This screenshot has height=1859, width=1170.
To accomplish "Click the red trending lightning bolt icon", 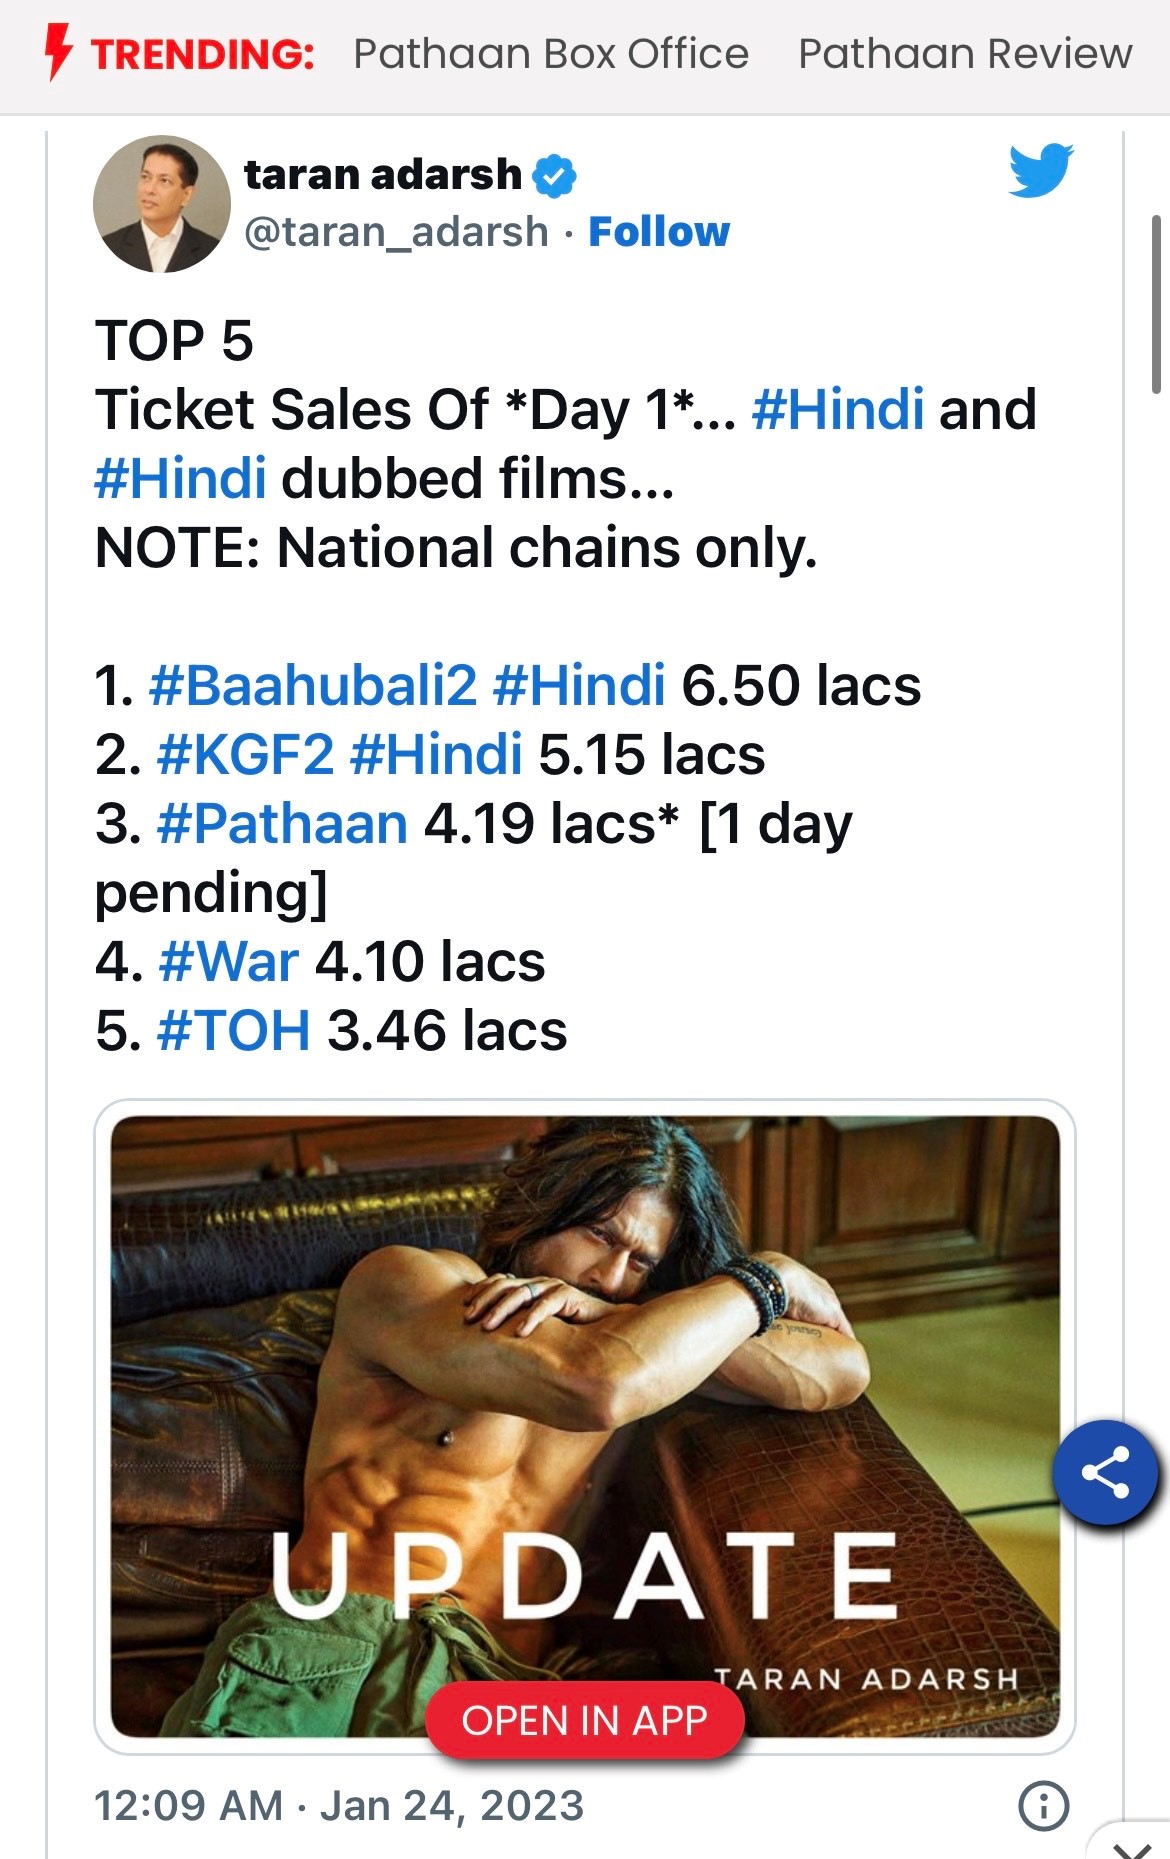I will coord(59,52).
